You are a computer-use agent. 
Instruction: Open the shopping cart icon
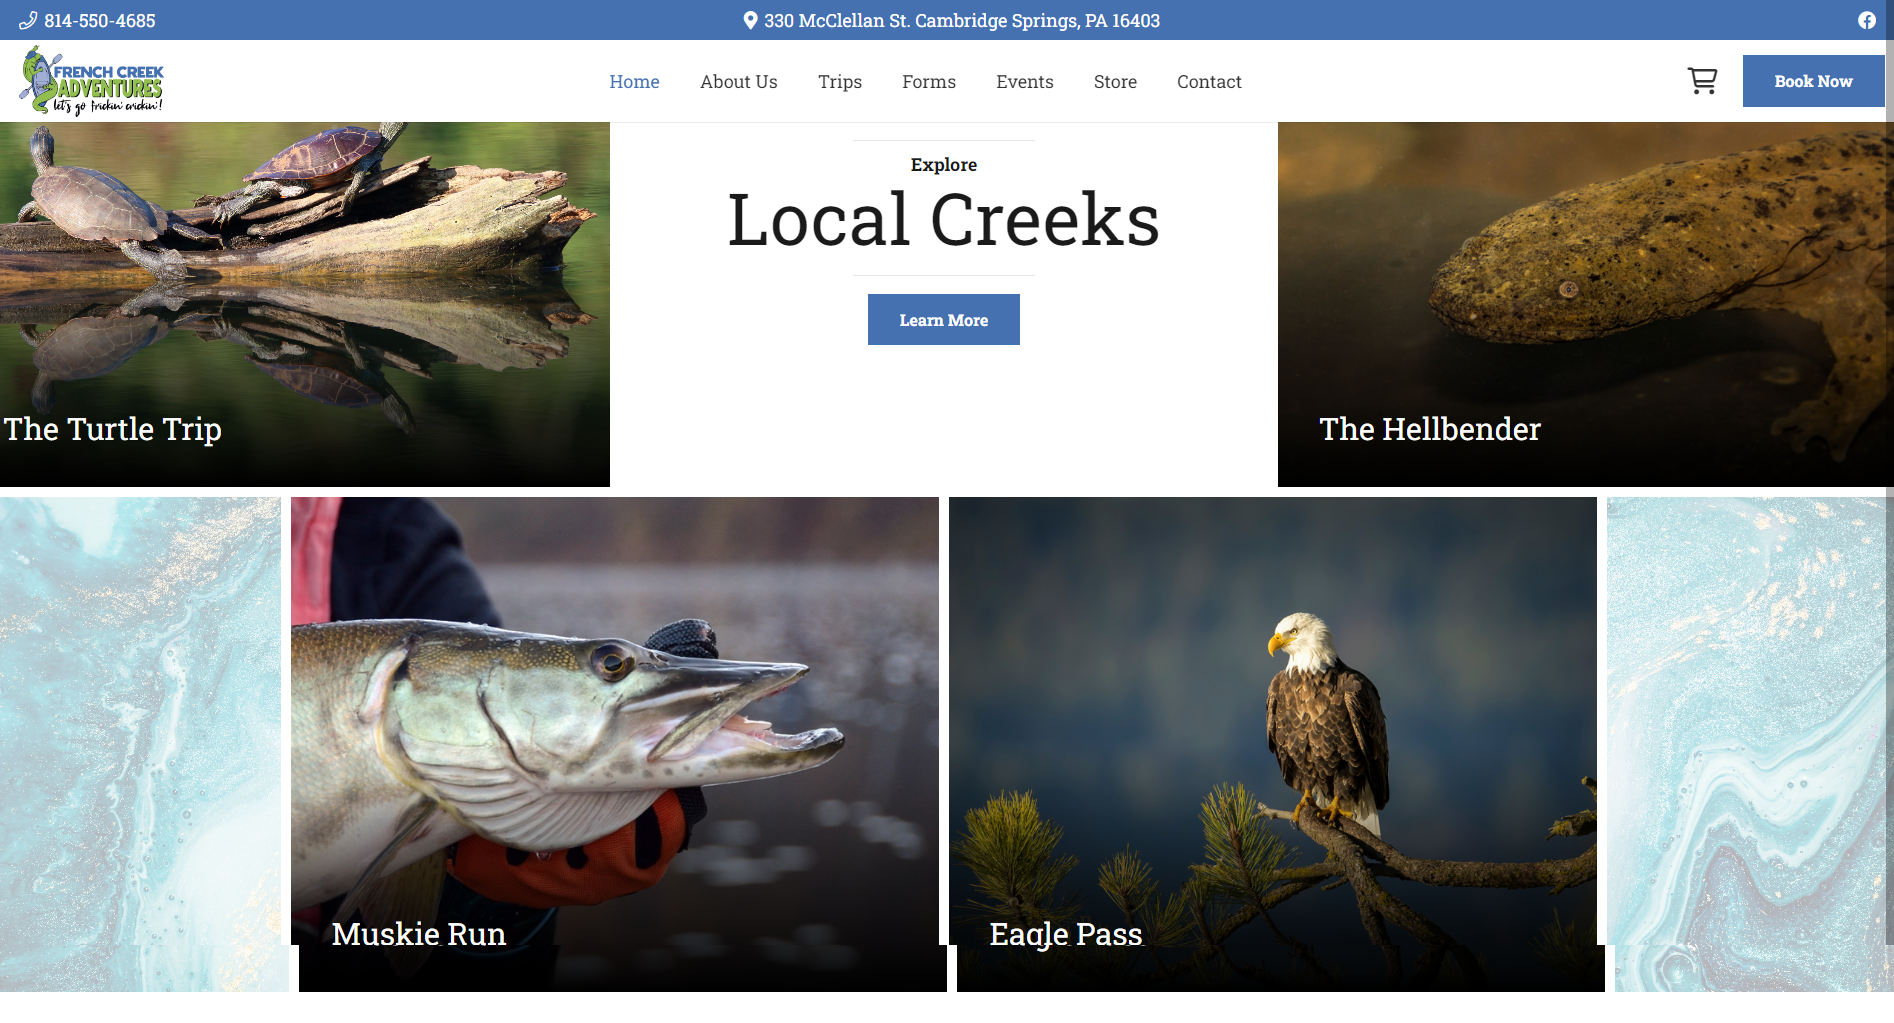[x=1702, y=80]
